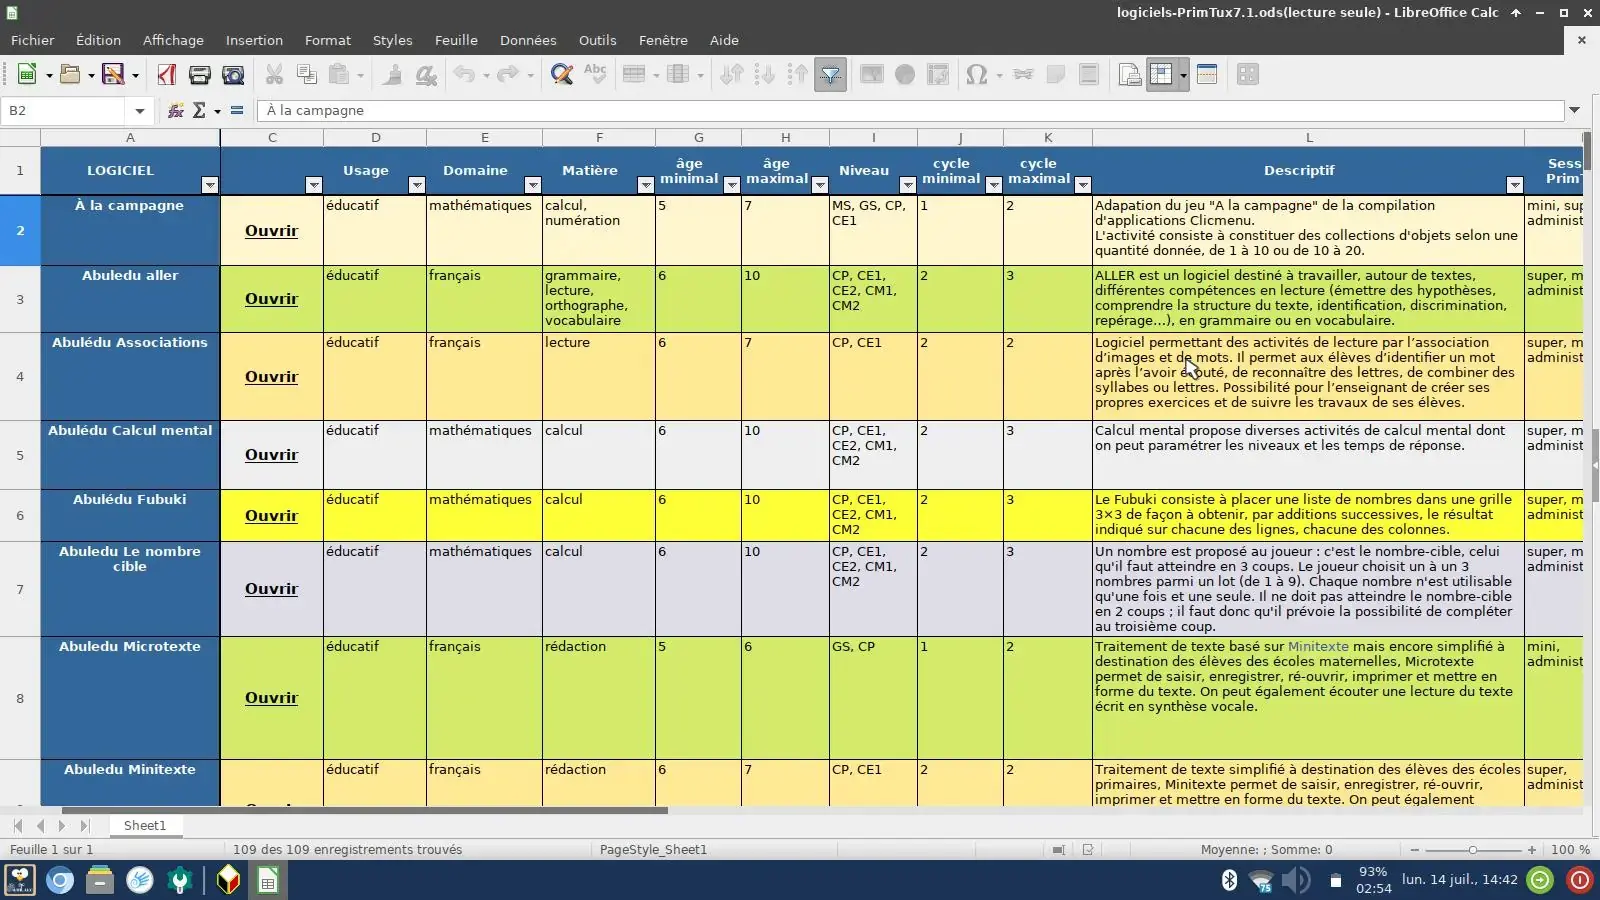This screenshot has width=1600, height=900.
Task: Click the horizontal scrollbar thumb
Action: pyautogui.click(x=364, y=811)
